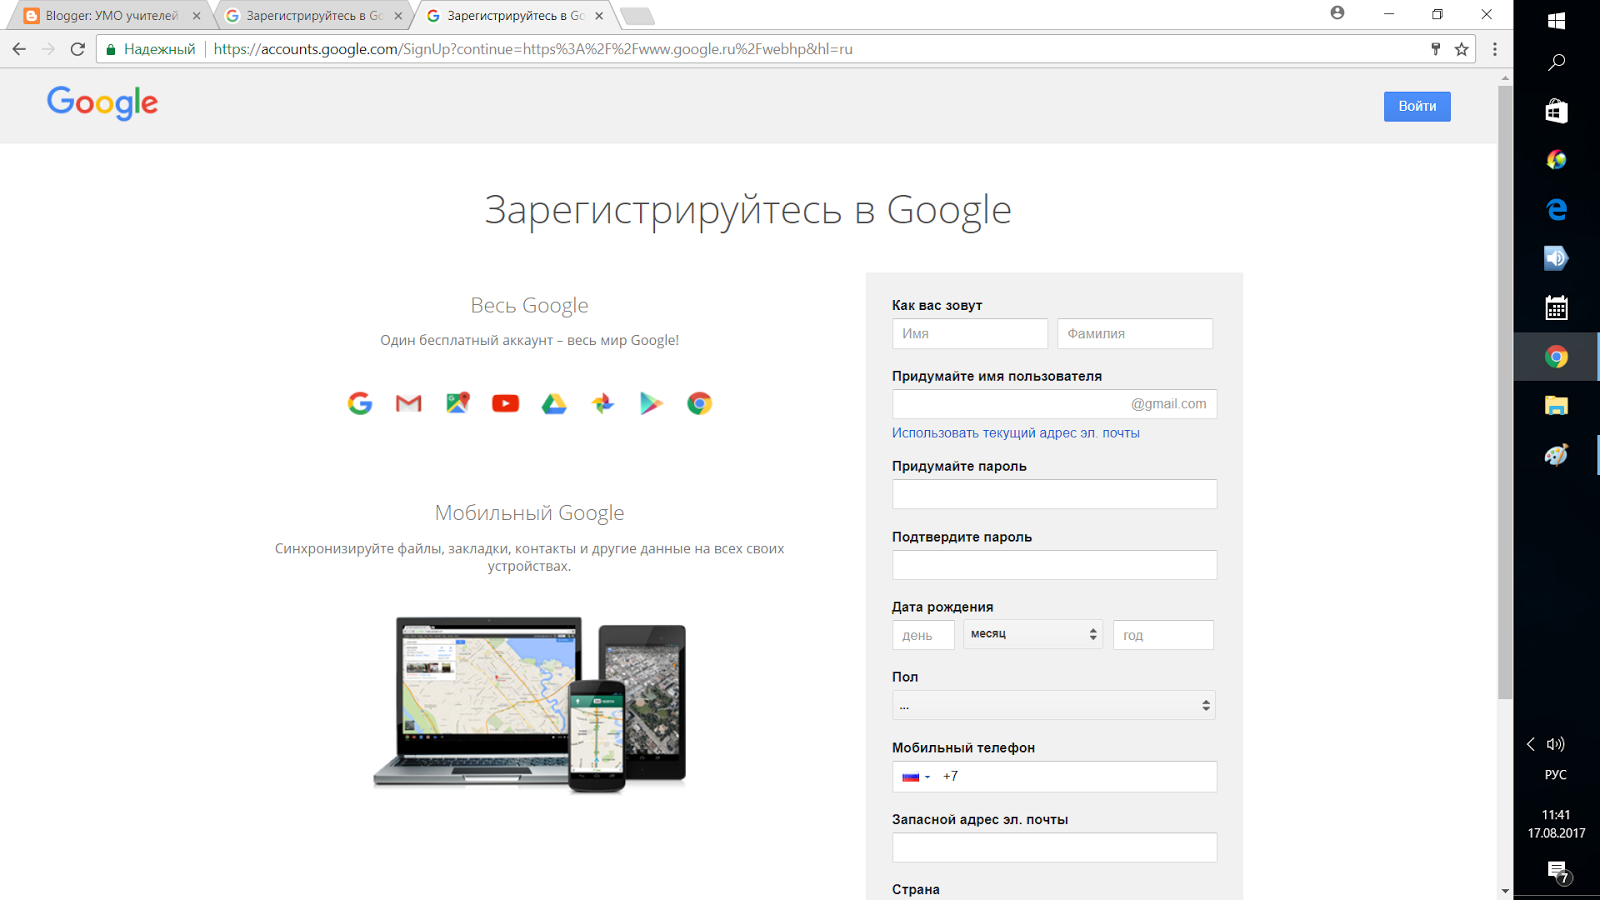Click the Google Maps app icon

(457, 403)
